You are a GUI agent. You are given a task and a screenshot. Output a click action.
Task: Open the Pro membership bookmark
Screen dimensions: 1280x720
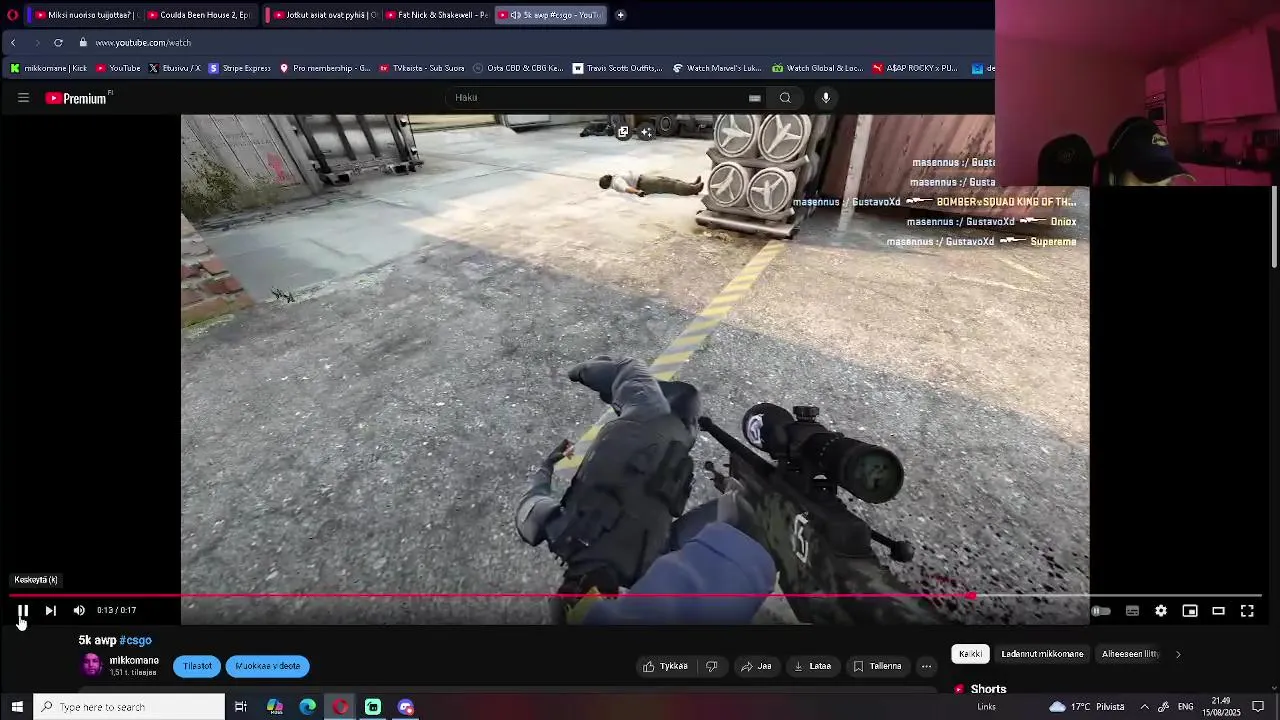click(325, 68)
